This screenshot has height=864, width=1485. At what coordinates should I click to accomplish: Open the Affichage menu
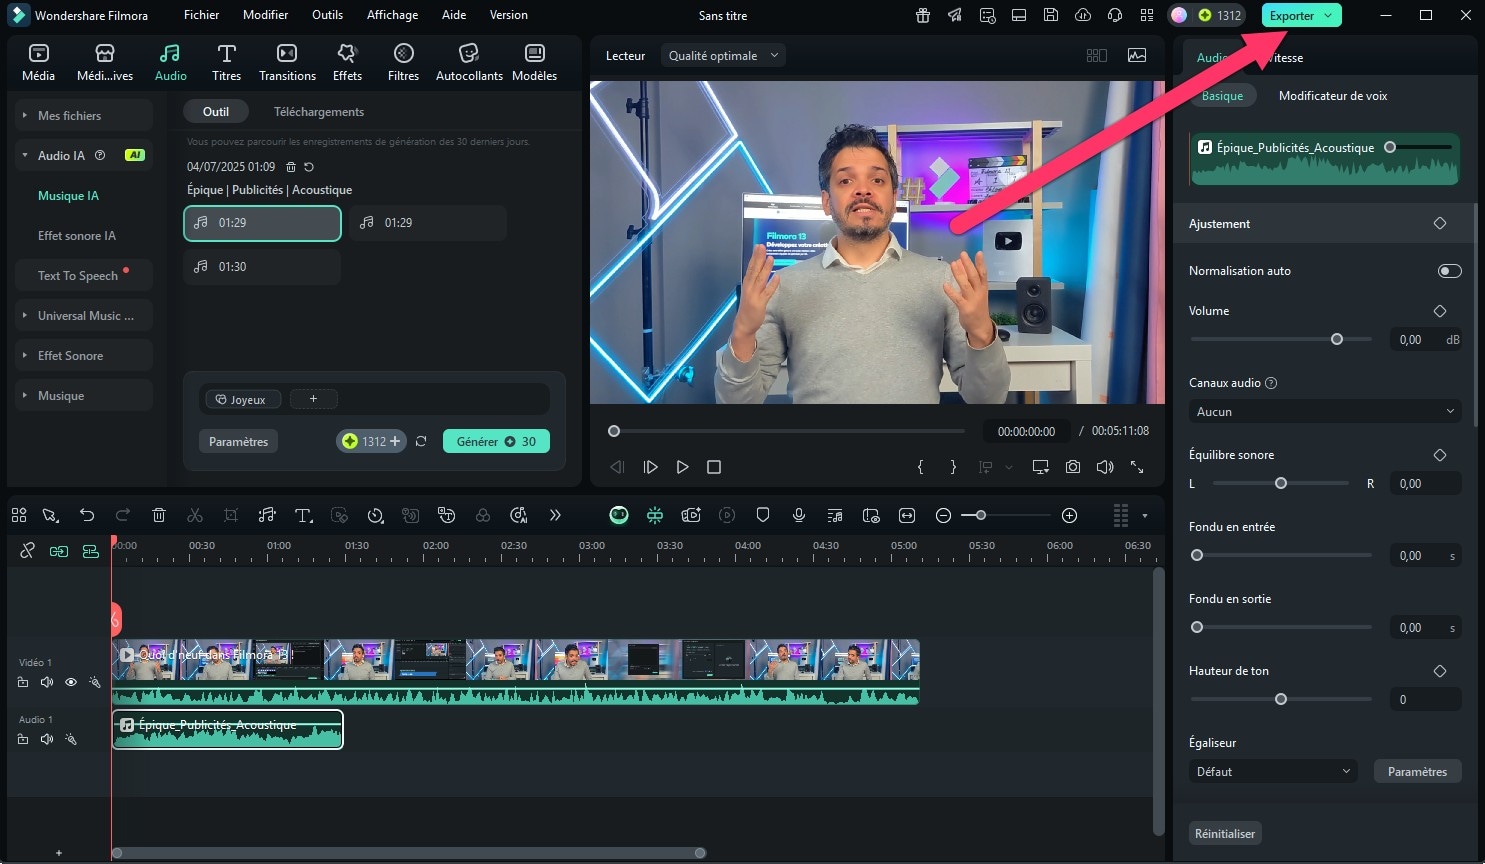tap(392, 15)
